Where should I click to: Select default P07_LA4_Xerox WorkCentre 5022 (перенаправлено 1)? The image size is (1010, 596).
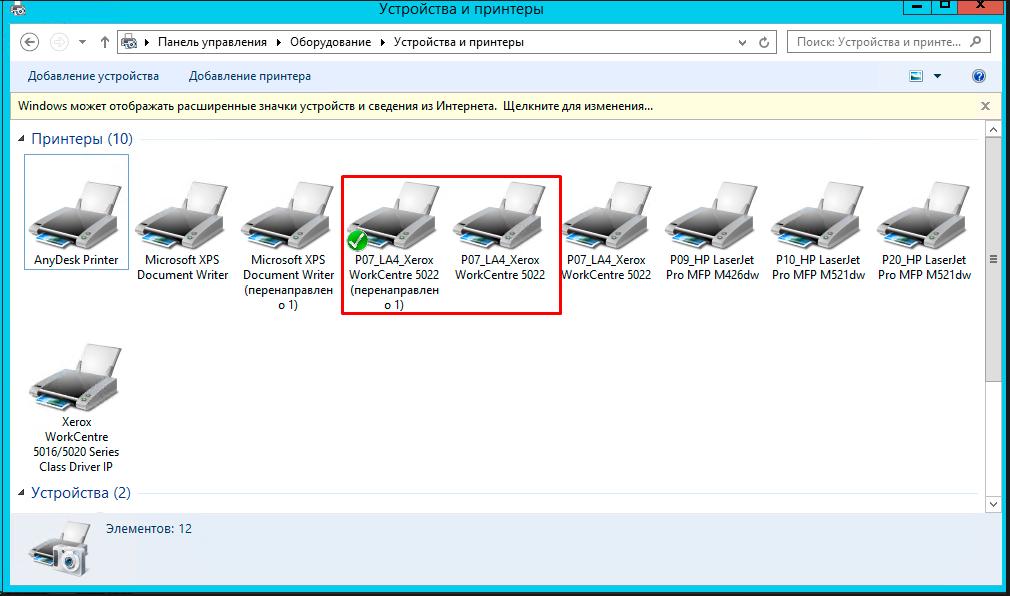click(x=394, y=246)
